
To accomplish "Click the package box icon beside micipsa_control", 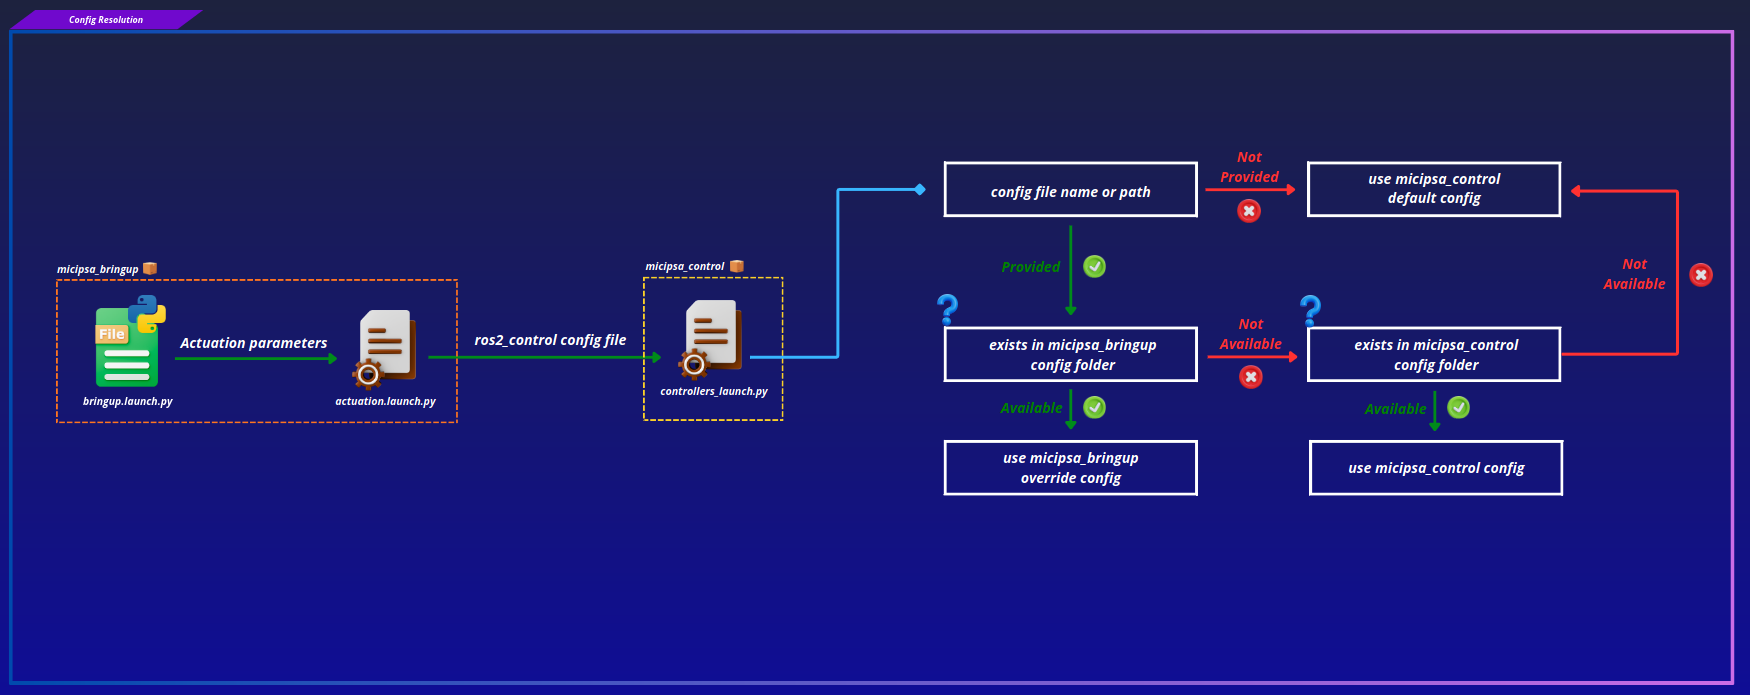I will (x=737, y=266).
